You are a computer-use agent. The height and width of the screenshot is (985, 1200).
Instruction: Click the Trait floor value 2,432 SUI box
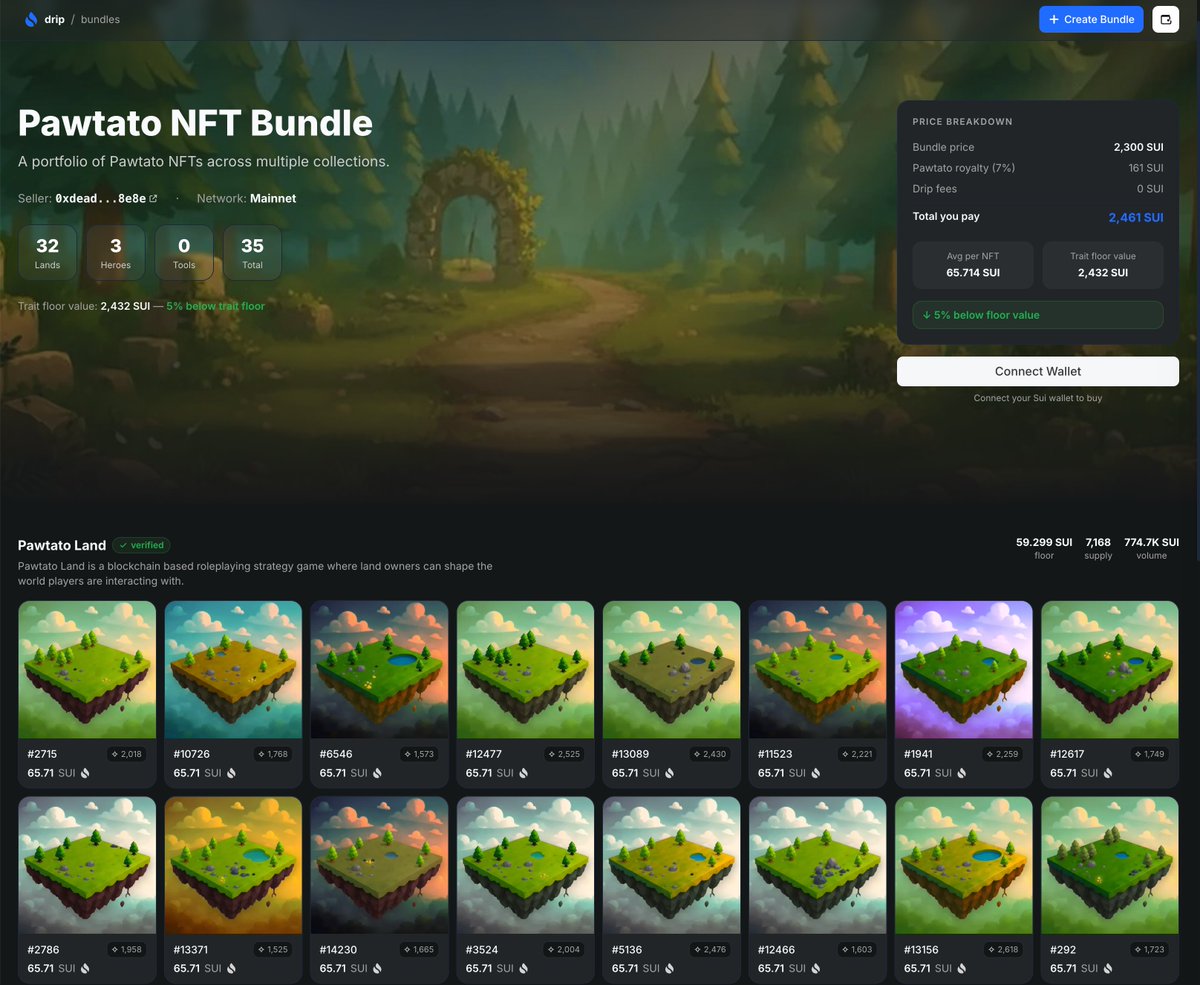pyautogui.click(x=1103, y=265)
